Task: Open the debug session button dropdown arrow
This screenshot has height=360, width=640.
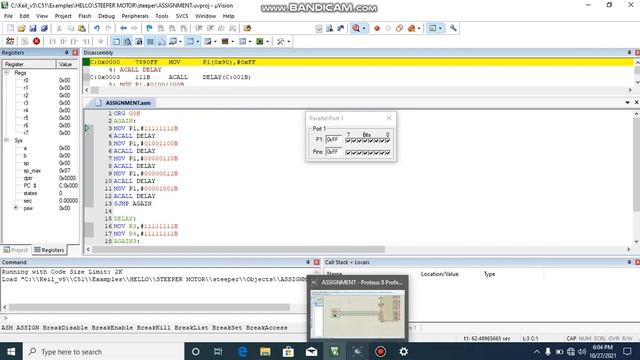Action: click(364, 28)
